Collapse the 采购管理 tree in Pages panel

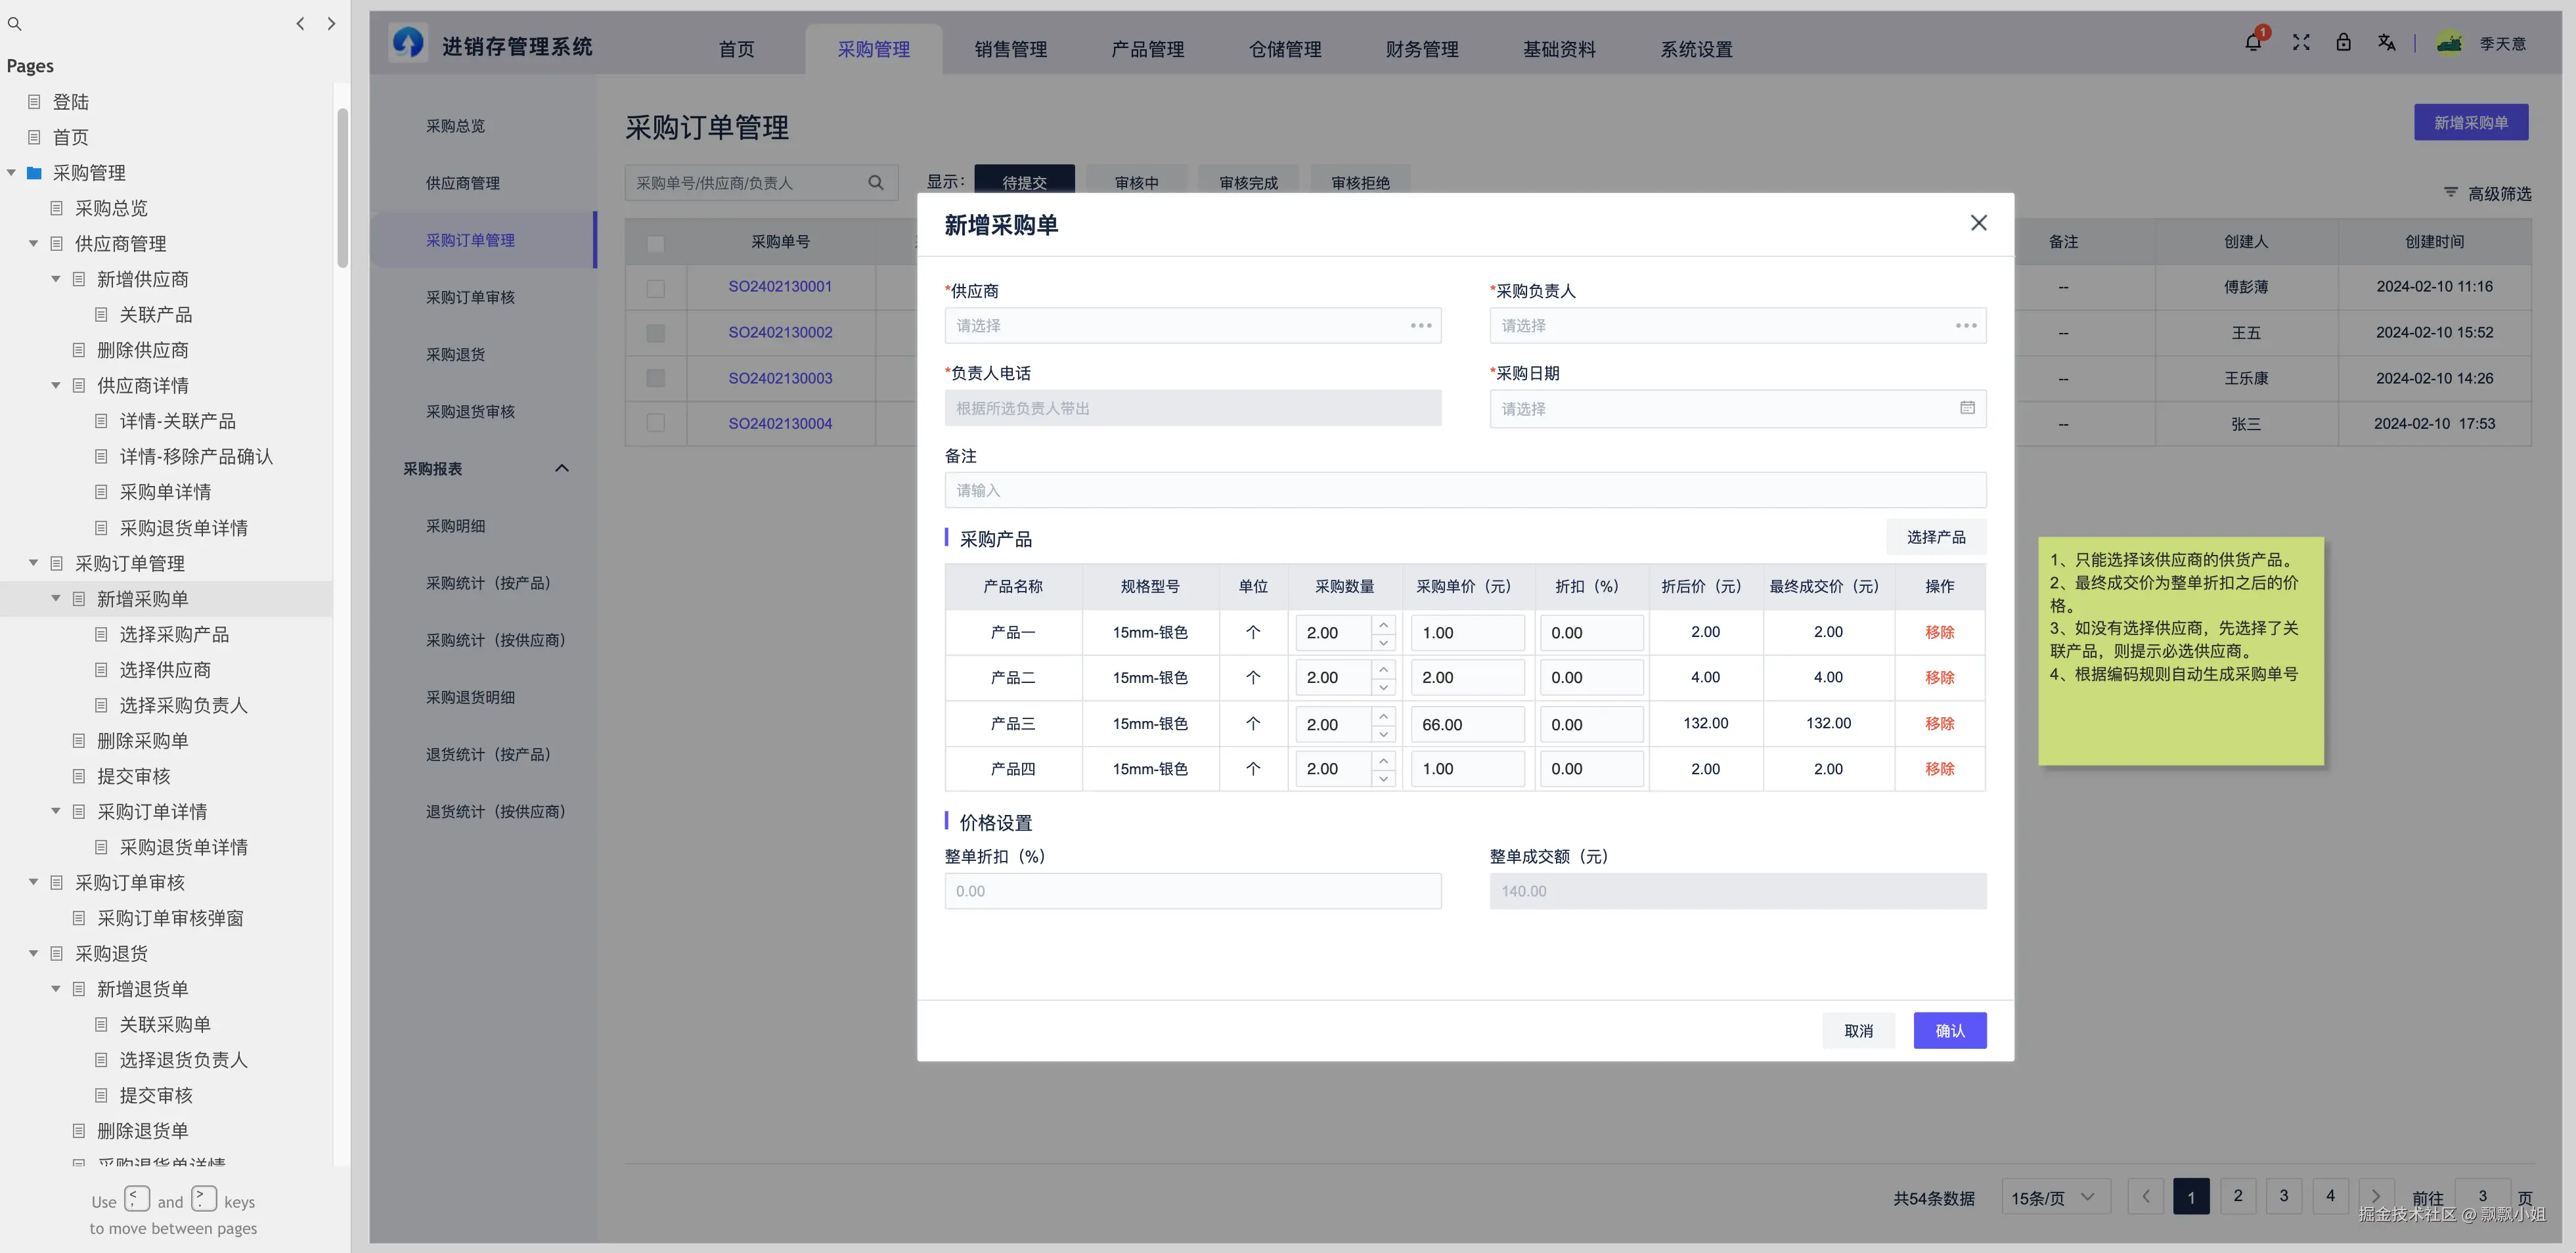[11, 172]
